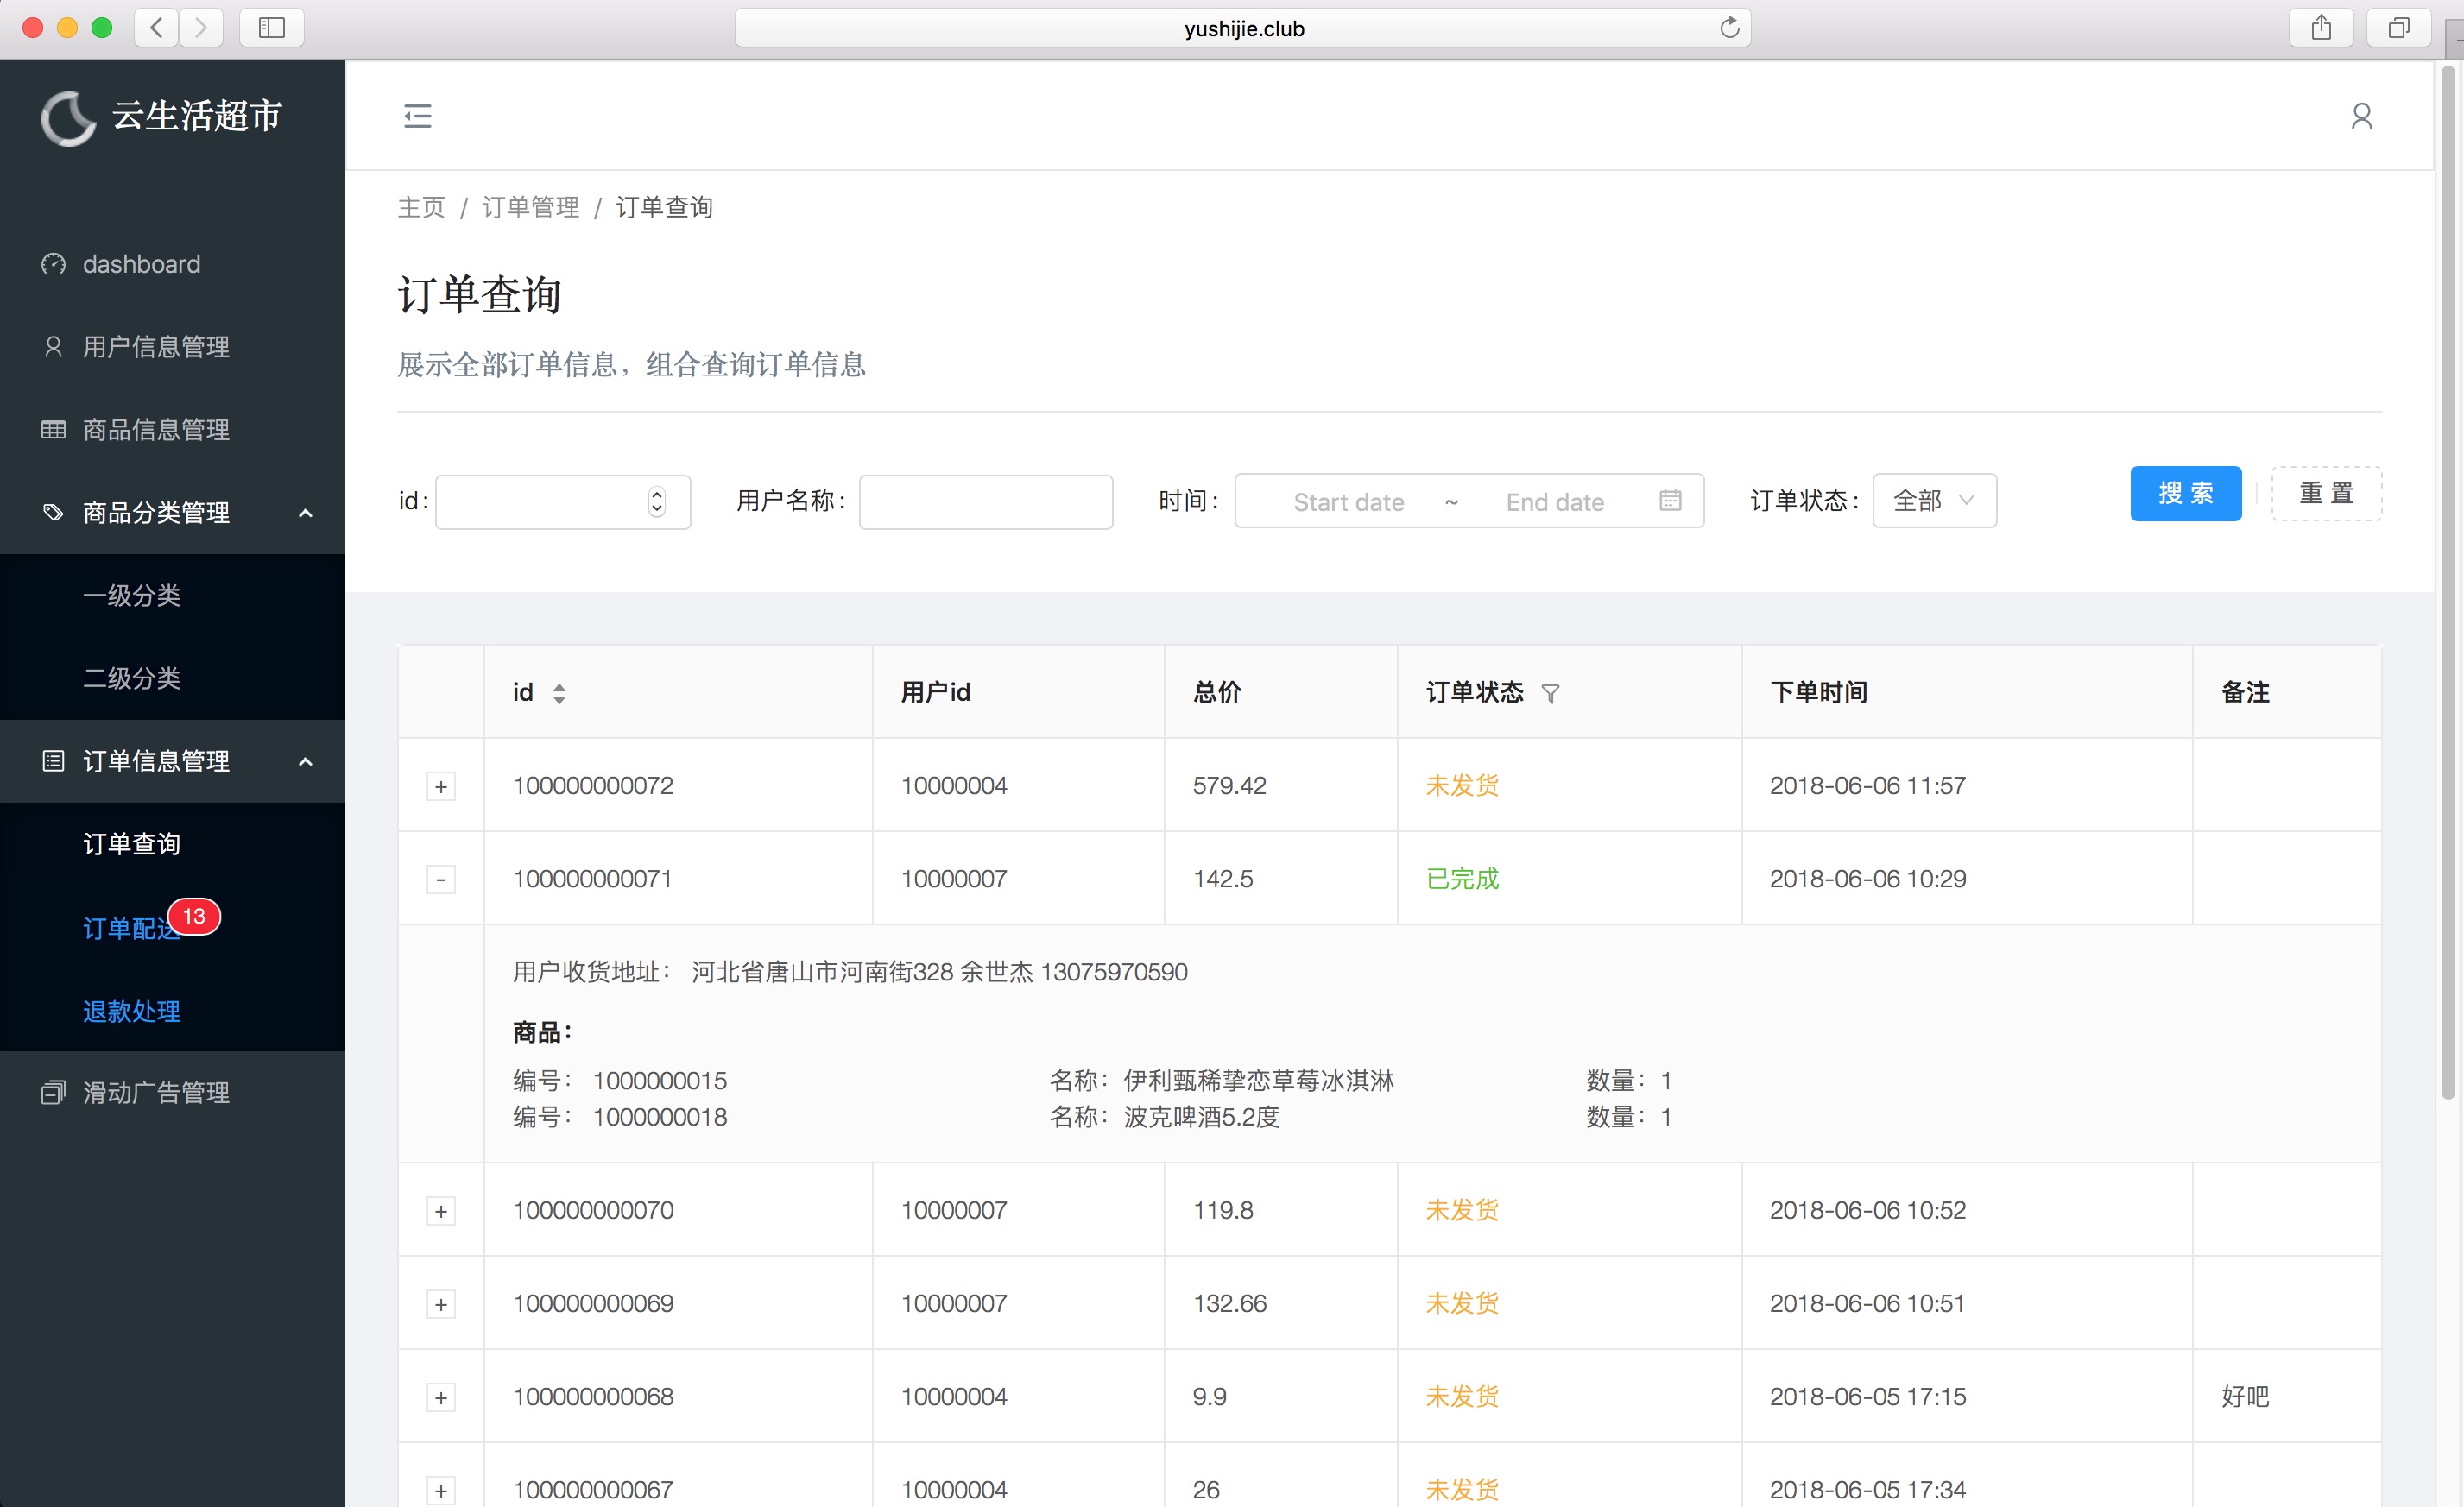The width and height of the screenshot is (2464, 1507).
Task: Expand order row 100000000072
Action: tap(441, 786)
